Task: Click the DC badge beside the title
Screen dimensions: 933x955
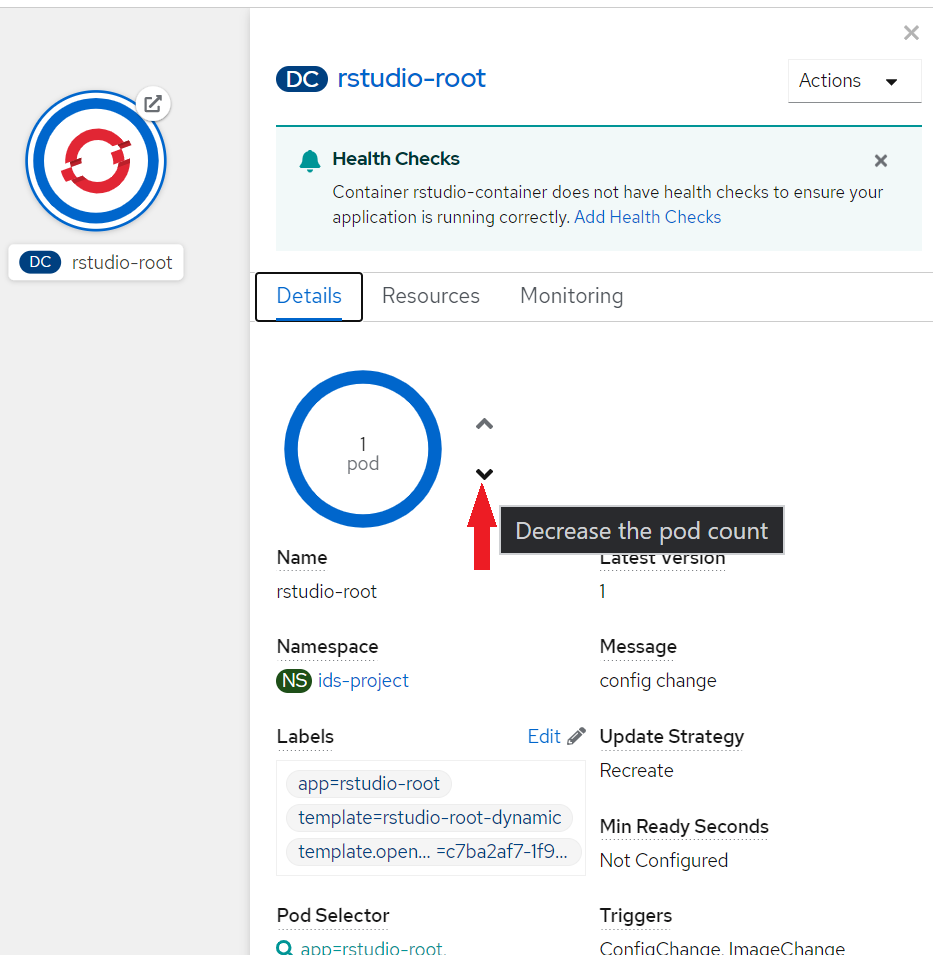Action: point(301,79)
